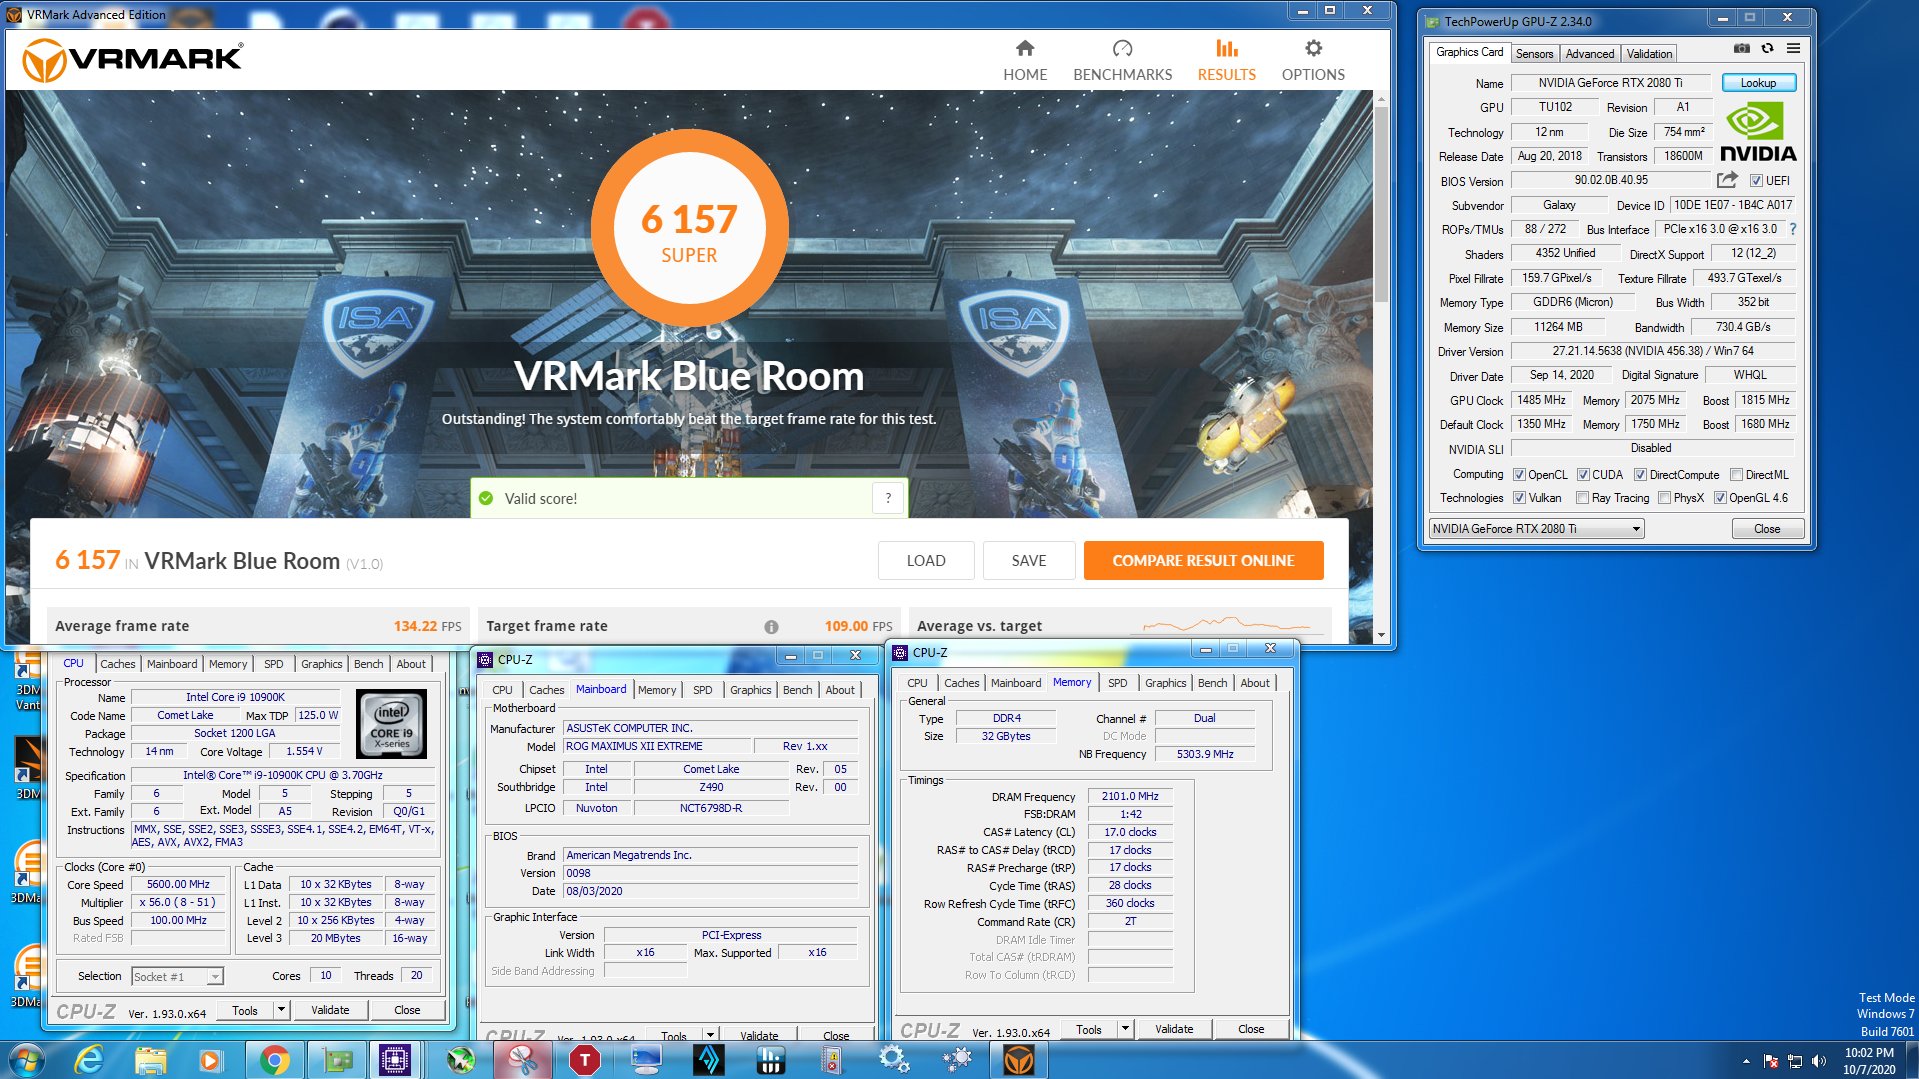Click the green Valid score check icon
The height and width of the screenshot is (1079, 1919).
pyautogui.click(x=486, y=498)
